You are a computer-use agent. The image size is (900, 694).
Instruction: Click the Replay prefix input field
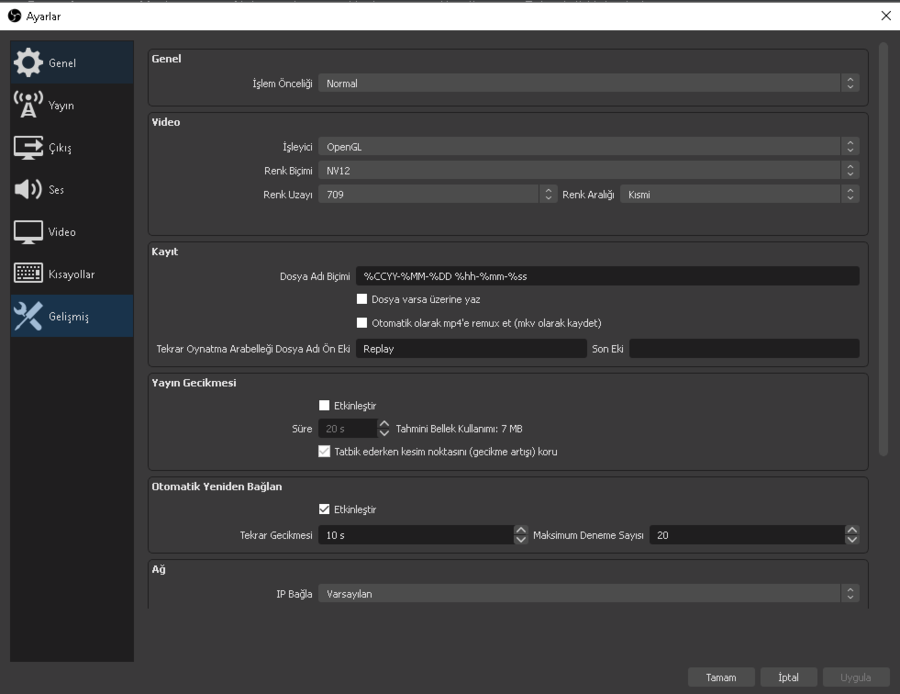471,348
